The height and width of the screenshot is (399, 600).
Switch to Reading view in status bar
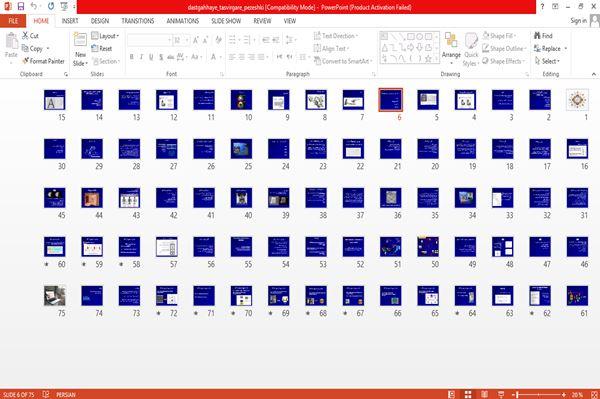click(x=484, y=394)
